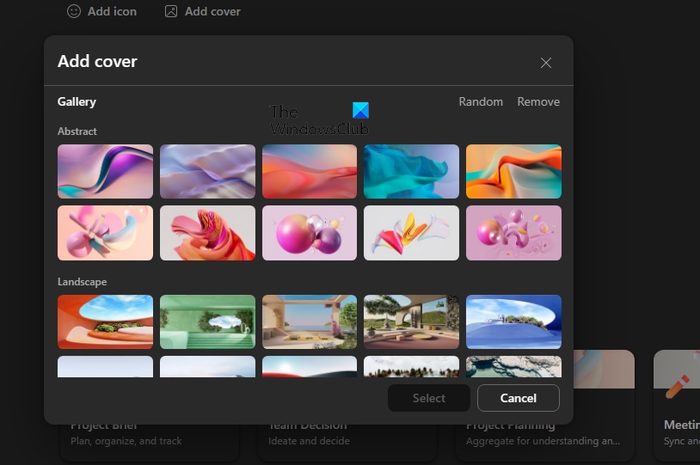Click Random to pick a random cover
This screenshot has height=465, width=700.
coord(480,102)
